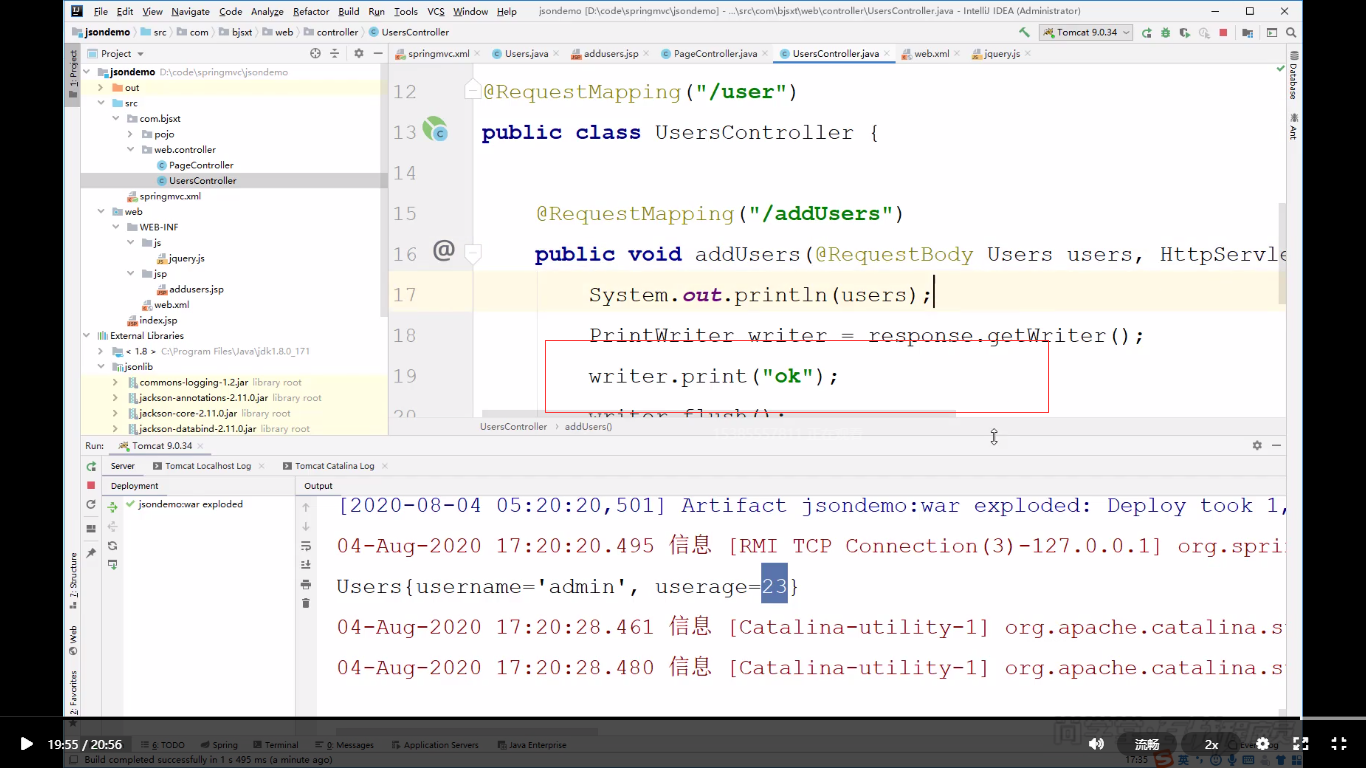Expand the pojo package
The height and width of the screenshot is (768, 1366).
click(130, 134)
